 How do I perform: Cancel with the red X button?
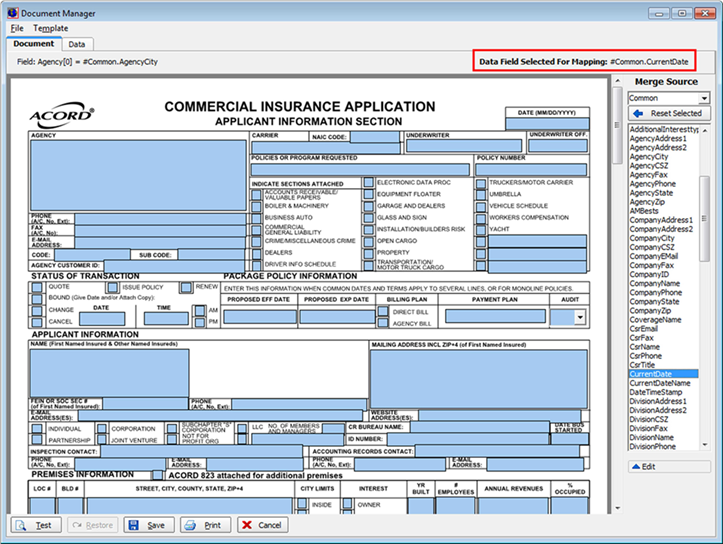(x=261, y=525)
